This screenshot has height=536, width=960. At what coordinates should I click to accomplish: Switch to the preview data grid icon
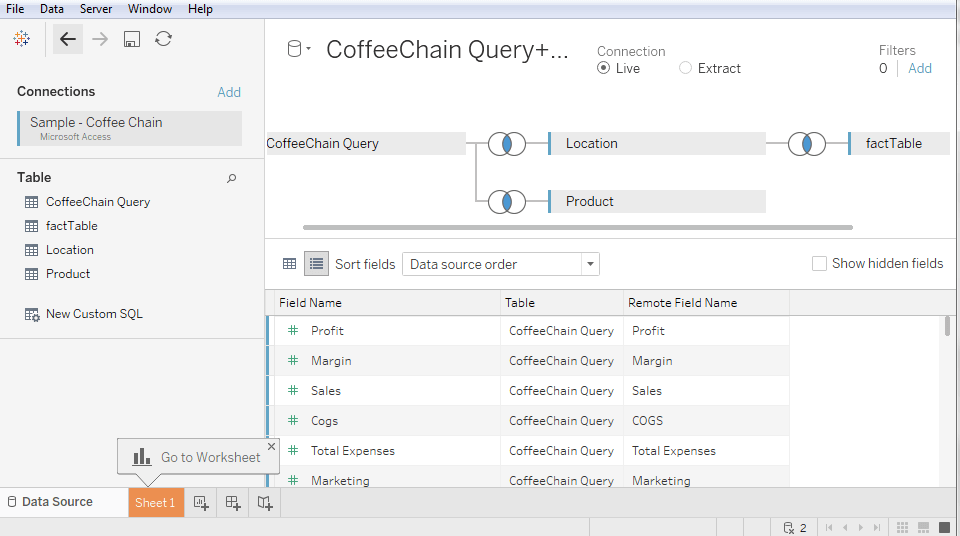tap(290, 264)
